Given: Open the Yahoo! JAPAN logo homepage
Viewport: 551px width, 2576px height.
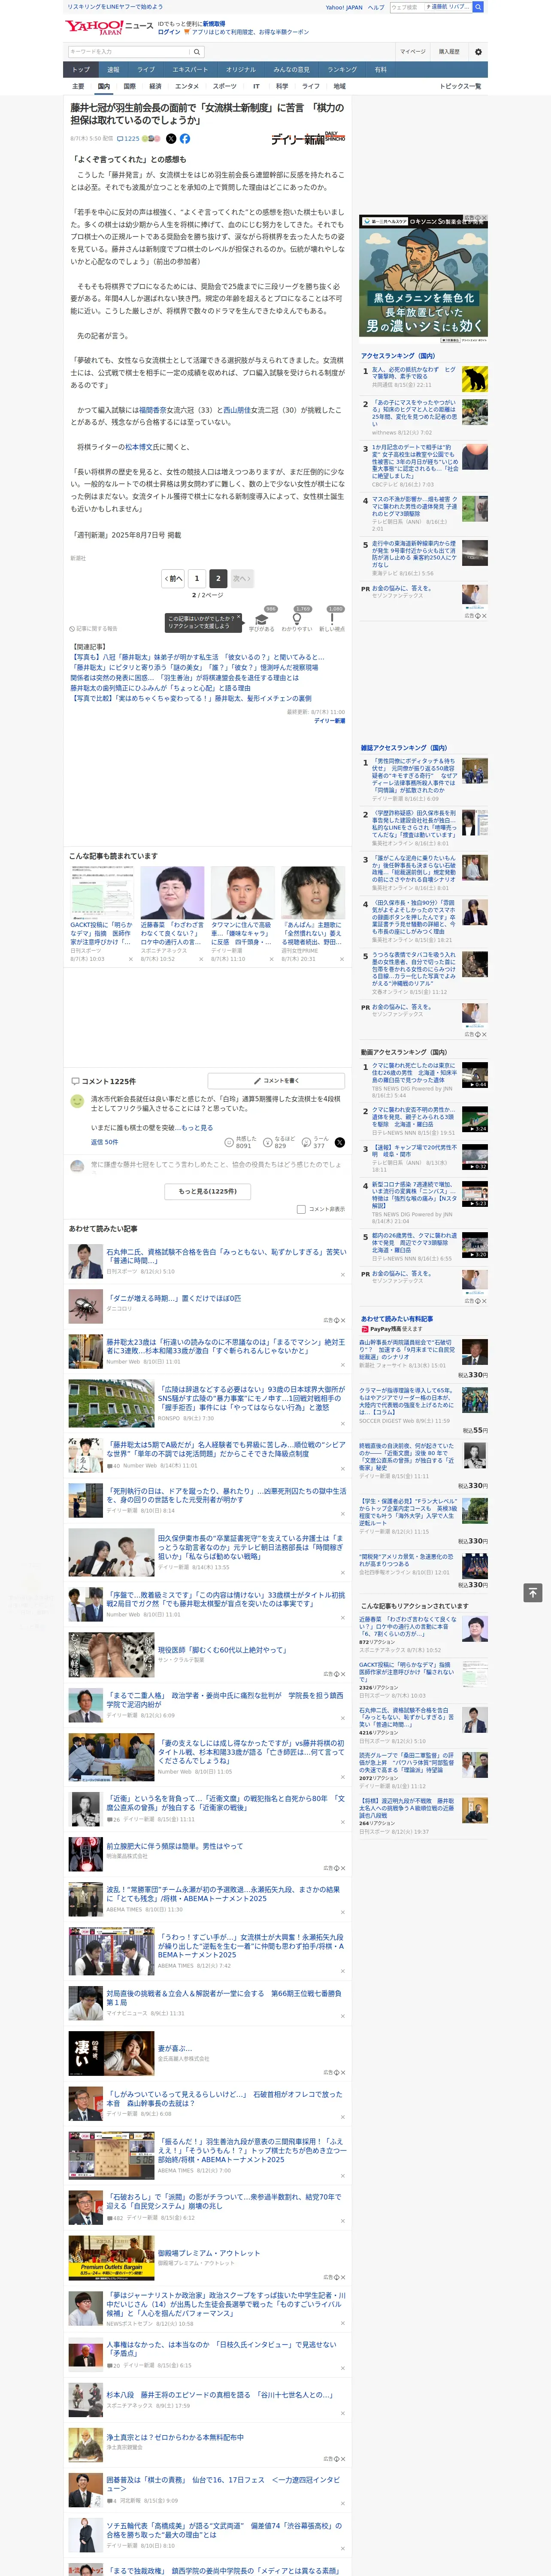Looking at the screenshot, I should click(94, 27).
